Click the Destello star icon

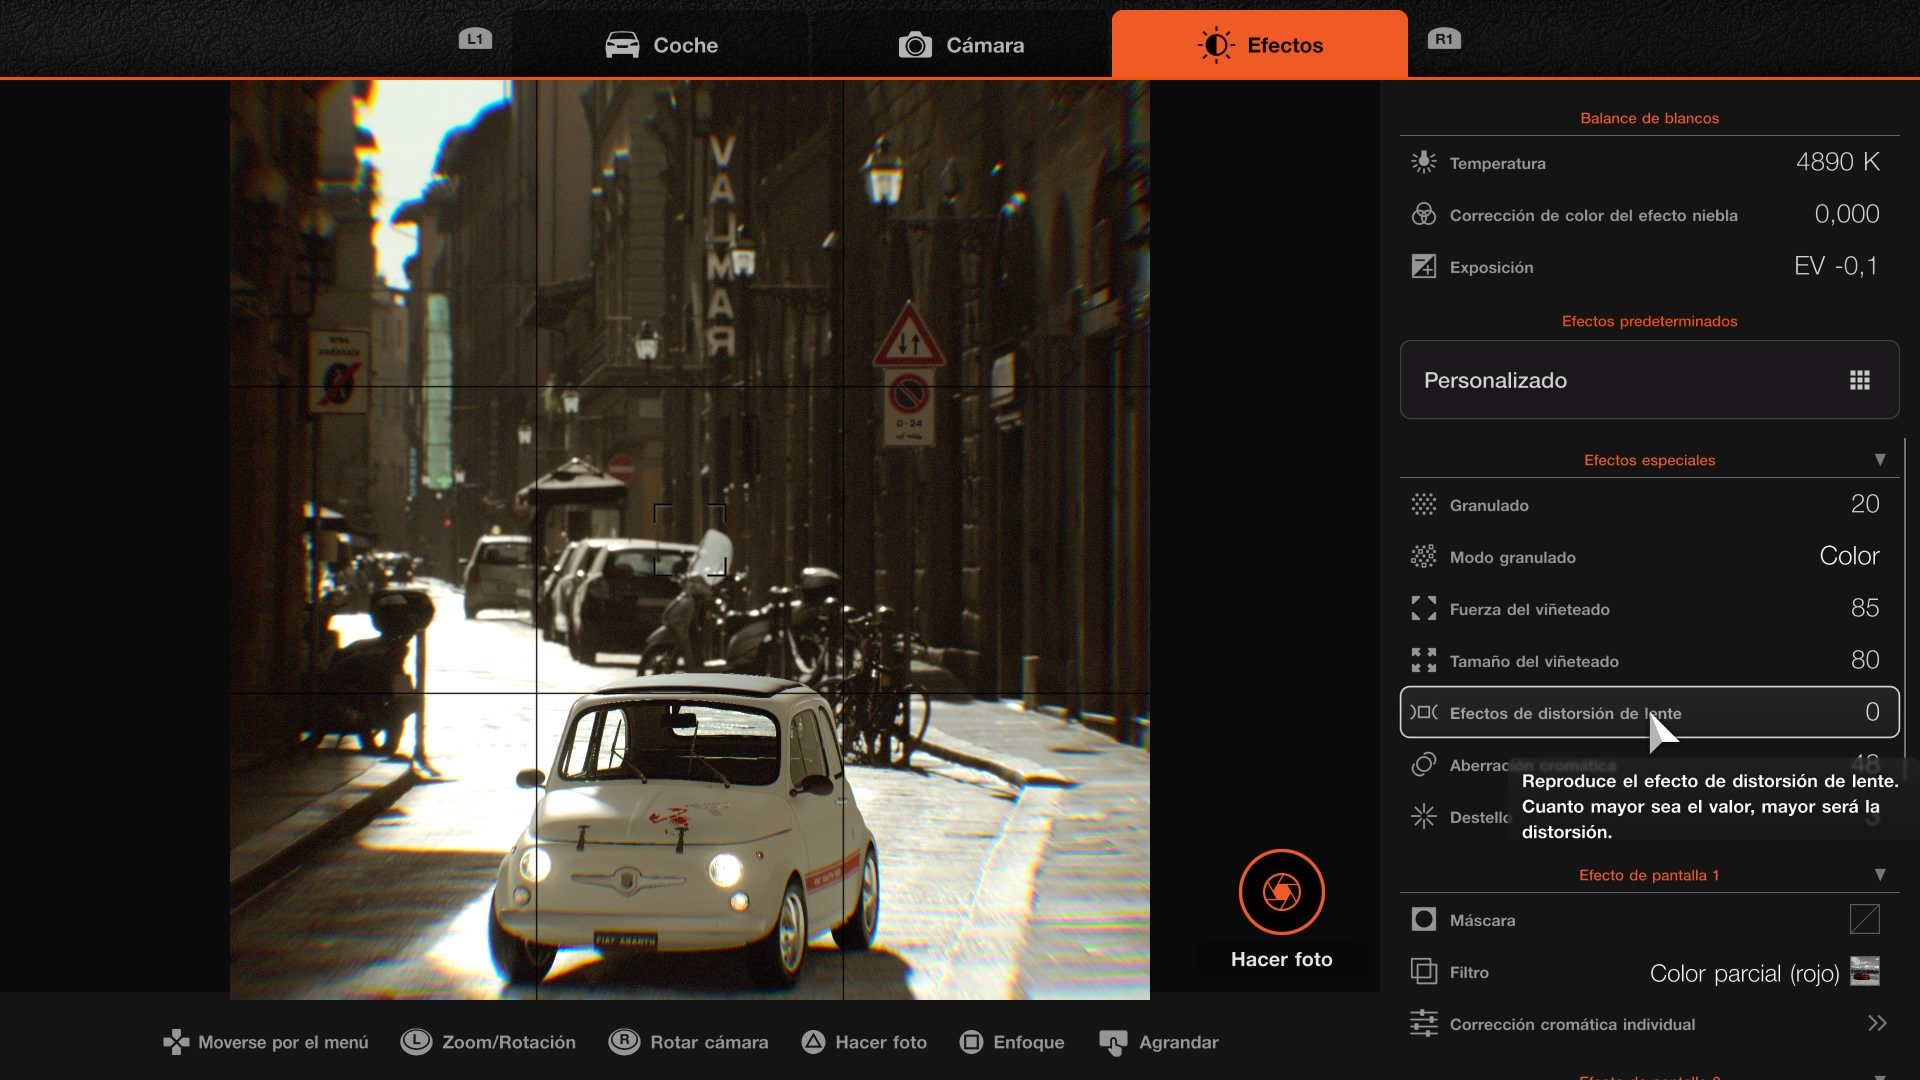(1423, 816)
